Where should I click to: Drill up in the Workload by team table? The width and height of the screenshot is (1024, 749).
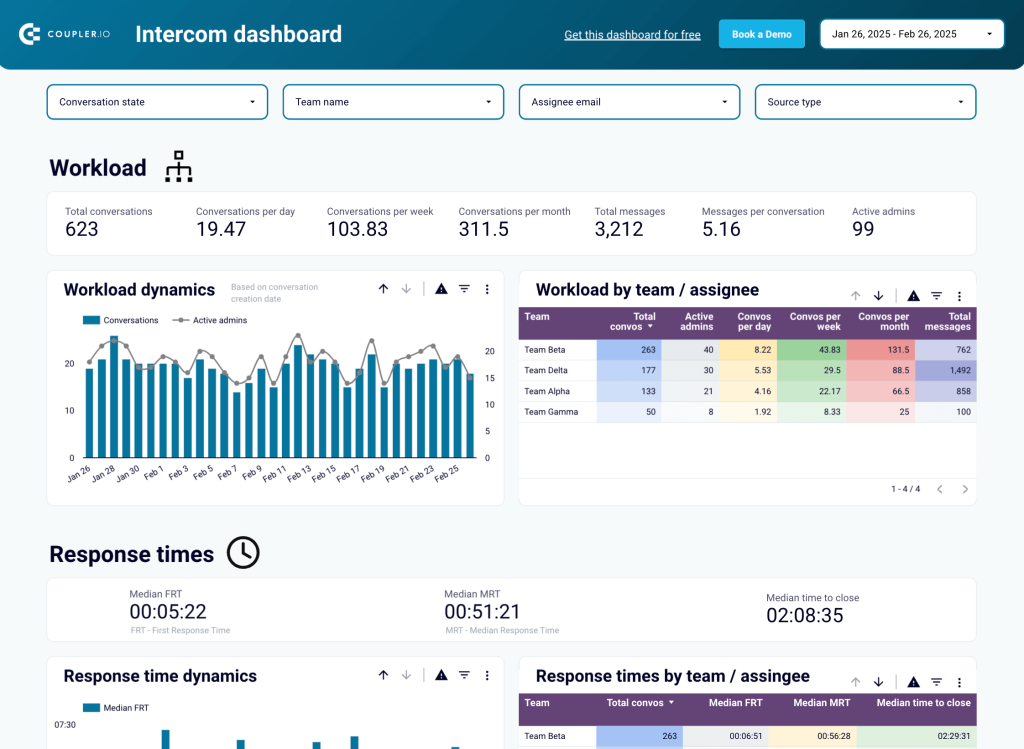click(856, 296)
